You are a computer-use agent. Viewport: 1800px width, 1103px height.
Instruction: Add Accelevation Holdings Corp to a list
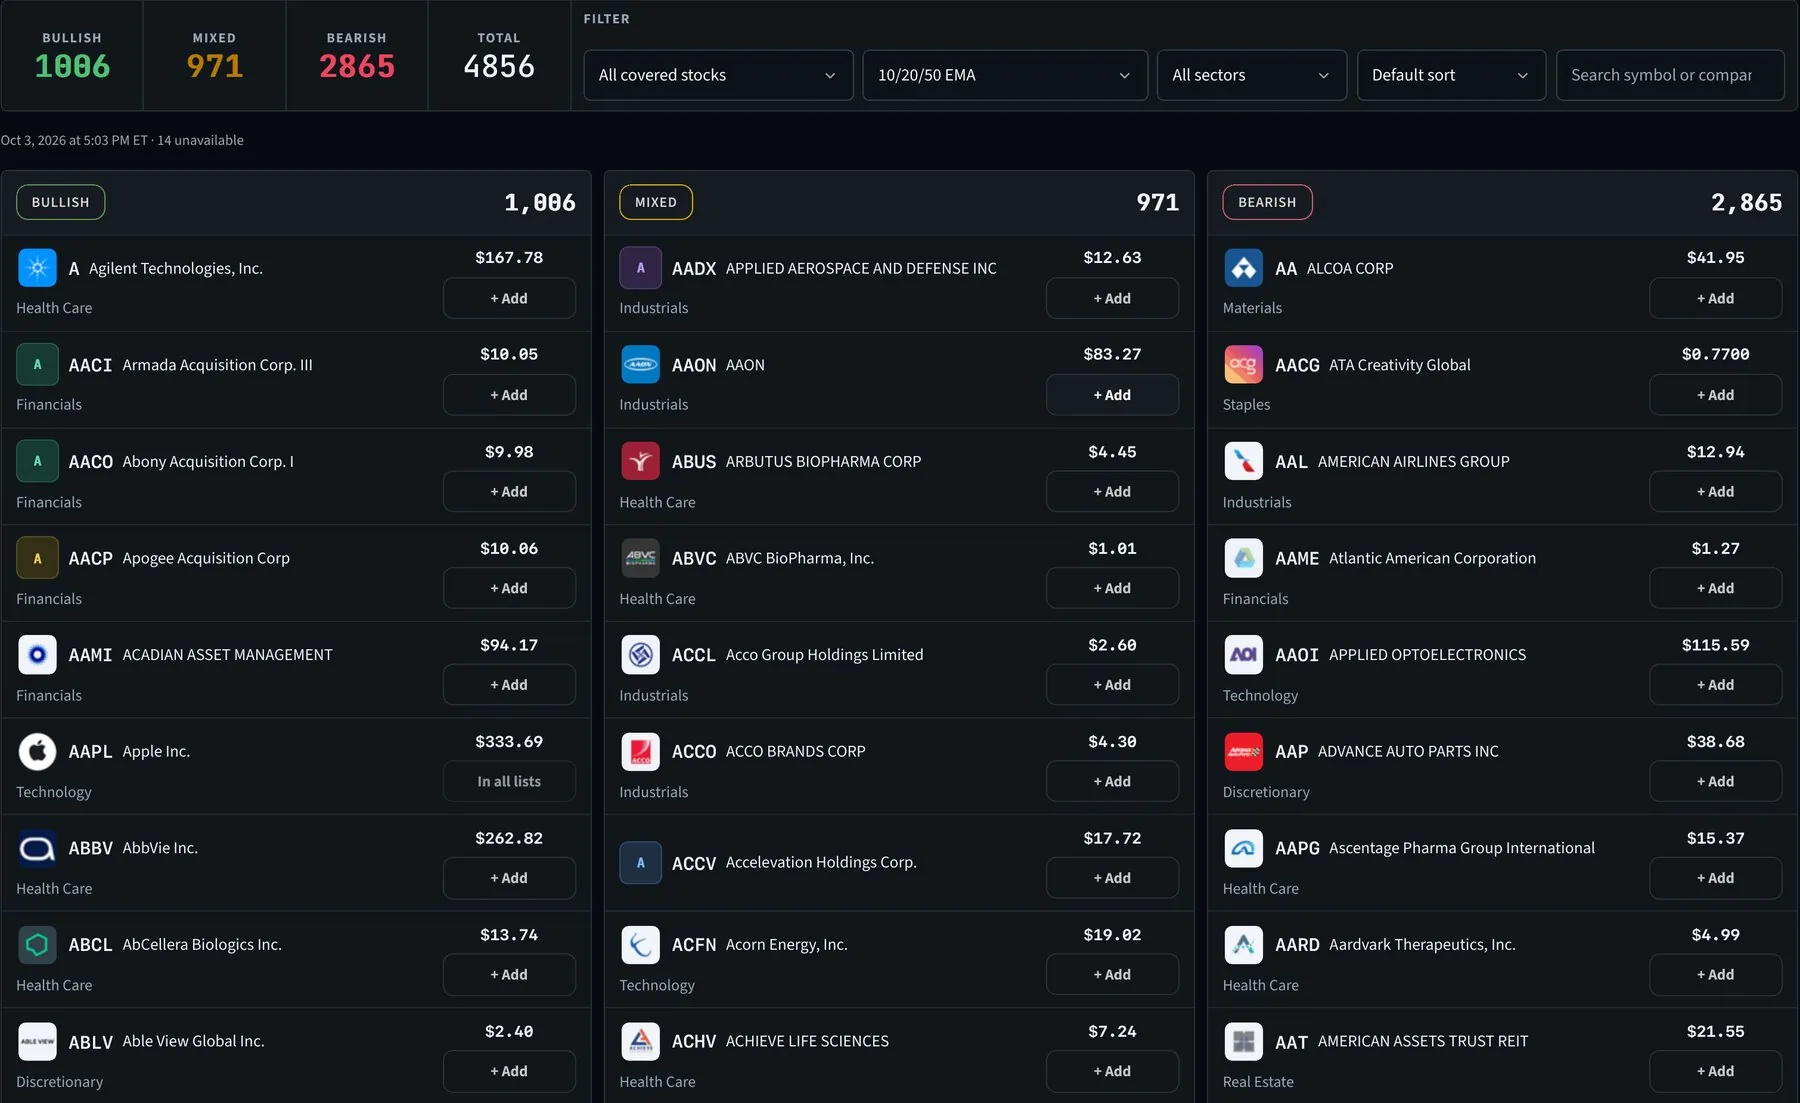[x=1112, y=878]
